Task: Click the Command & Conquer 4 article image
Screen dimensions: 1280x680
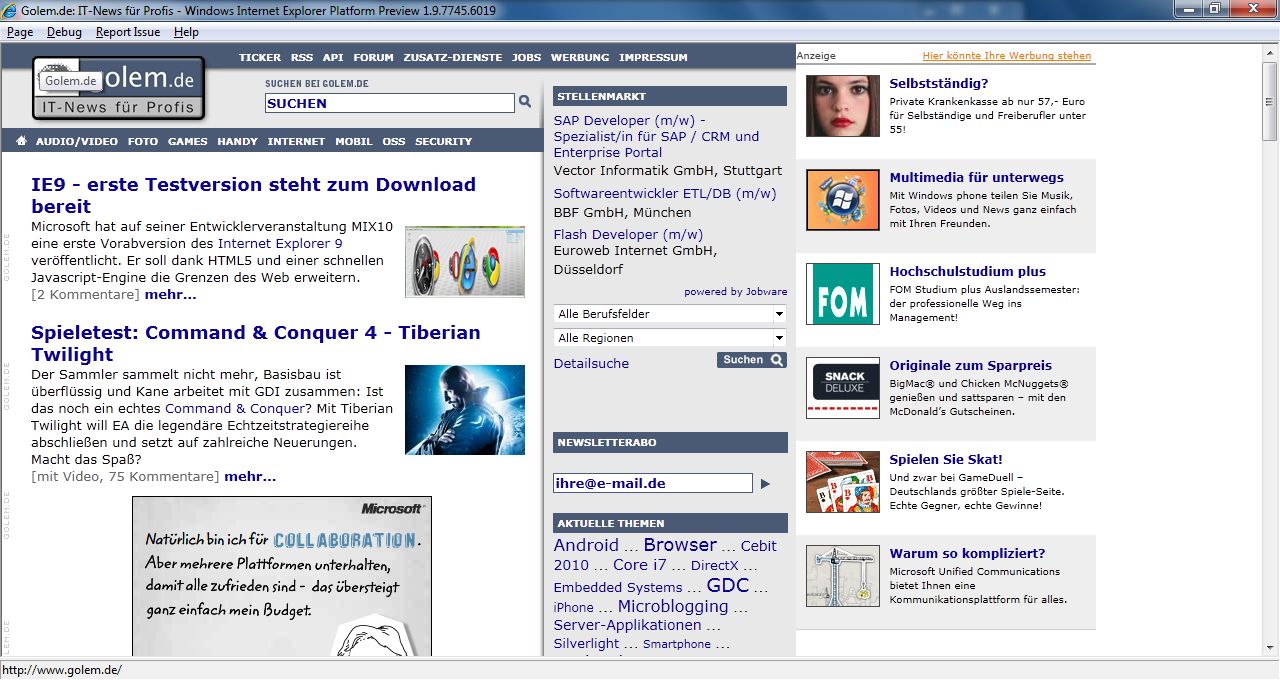Action: [x=465, y=410]
